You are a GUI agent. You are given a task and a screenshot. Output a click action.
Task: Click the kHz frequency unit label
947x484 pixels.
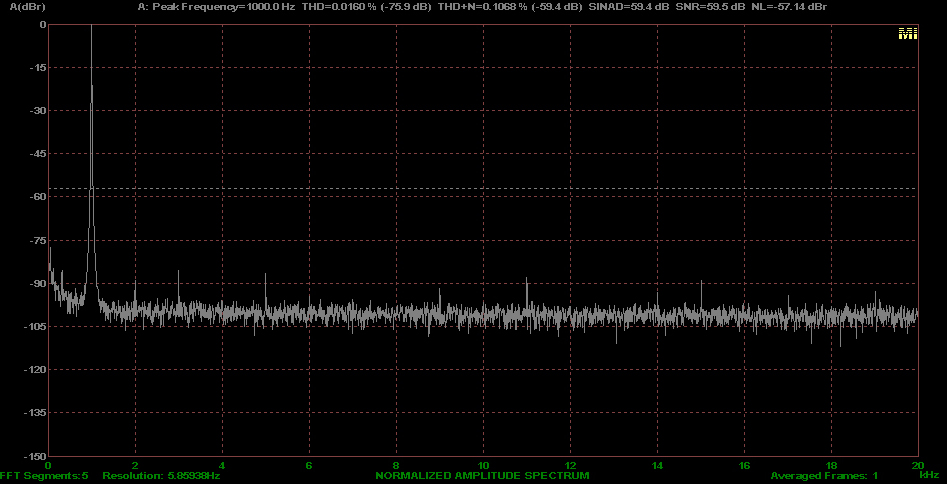929,475
